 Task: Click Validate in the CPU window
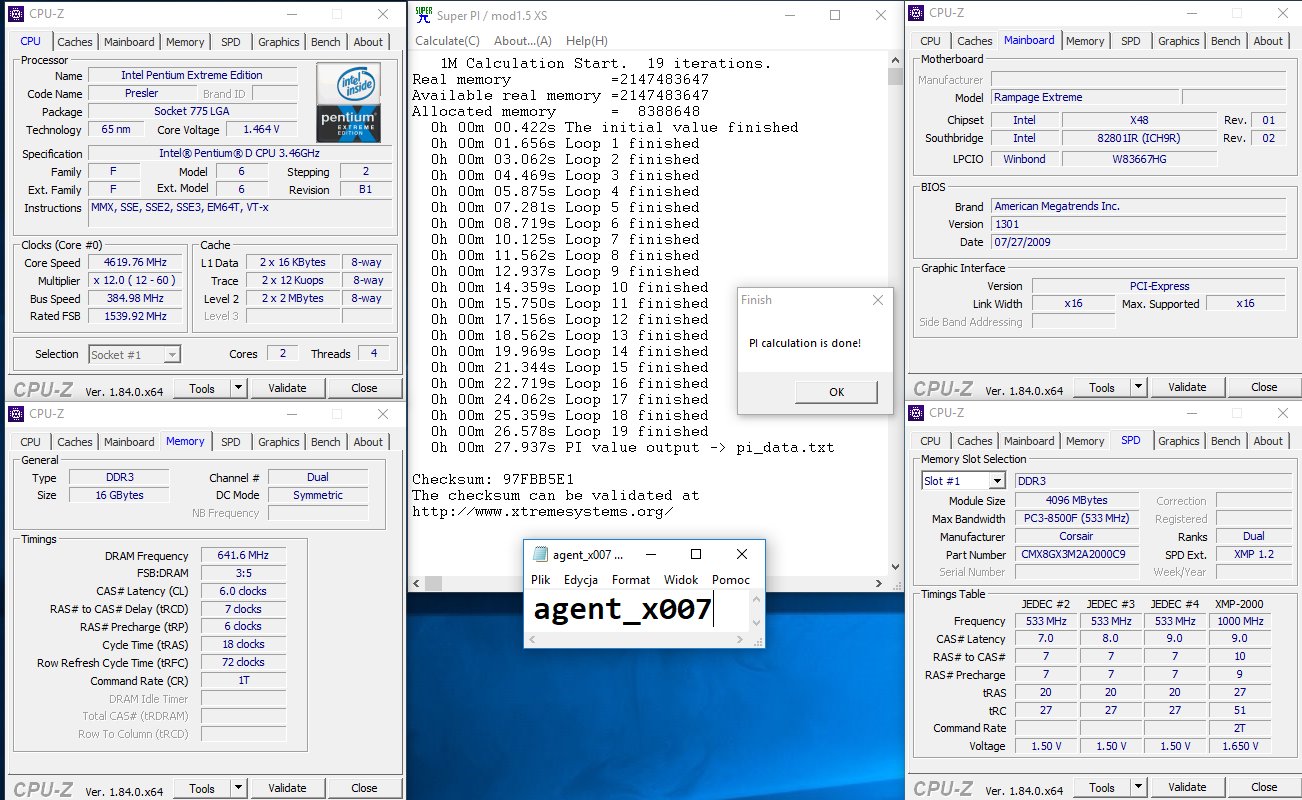coord(287,388)
